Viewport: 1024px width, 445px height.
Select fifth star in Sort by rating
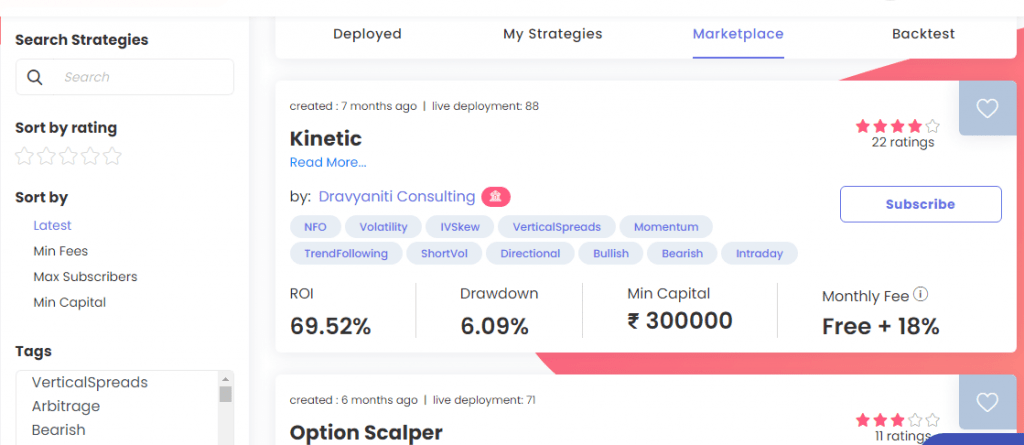pyautogui.click(x=113, y=156)
